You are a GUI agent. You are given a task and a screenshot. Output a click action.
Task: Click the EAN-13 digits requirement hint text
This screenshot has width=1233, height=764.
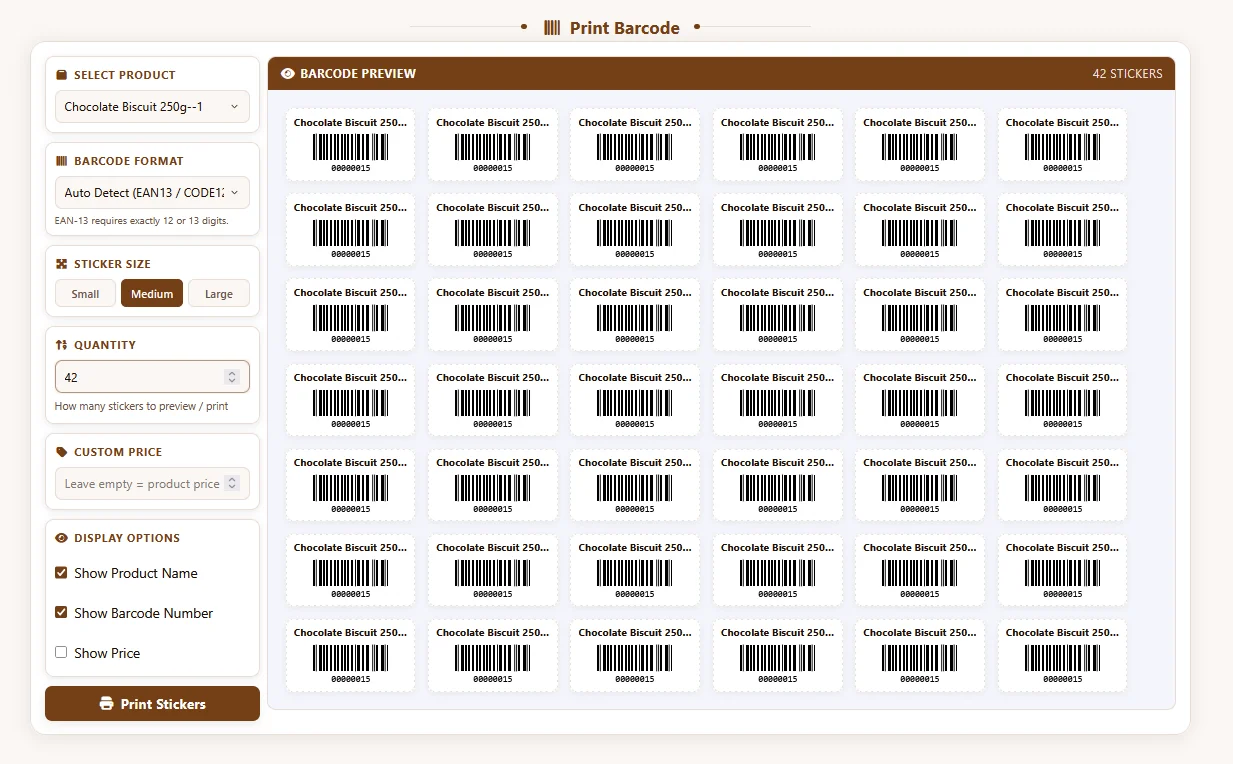coord(141,220)
